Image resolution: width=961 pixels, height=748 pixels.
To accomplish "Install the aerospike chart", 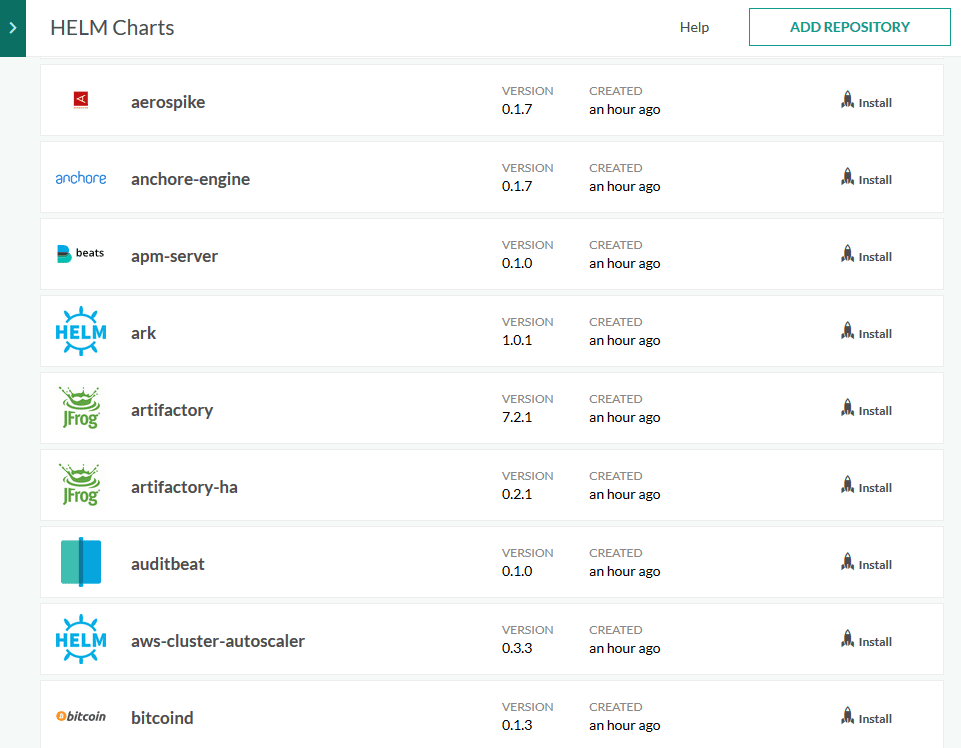I will [x=866, y=102].
